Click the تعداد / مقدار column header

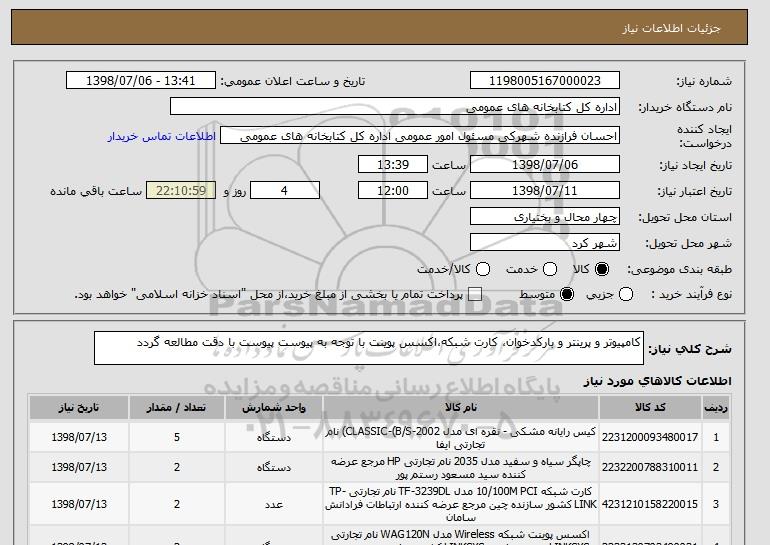[x=177, y=408]
